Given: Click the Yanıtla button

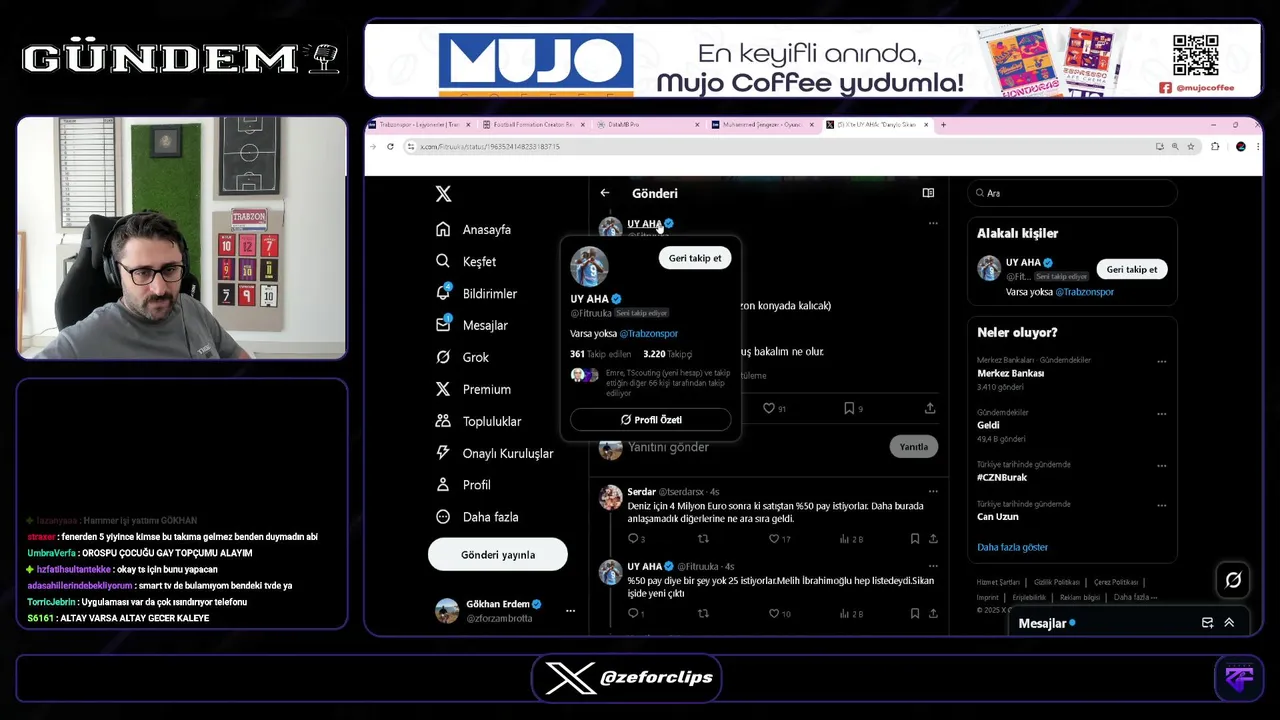Looking at the screenshot, I should tap(913, 447).
